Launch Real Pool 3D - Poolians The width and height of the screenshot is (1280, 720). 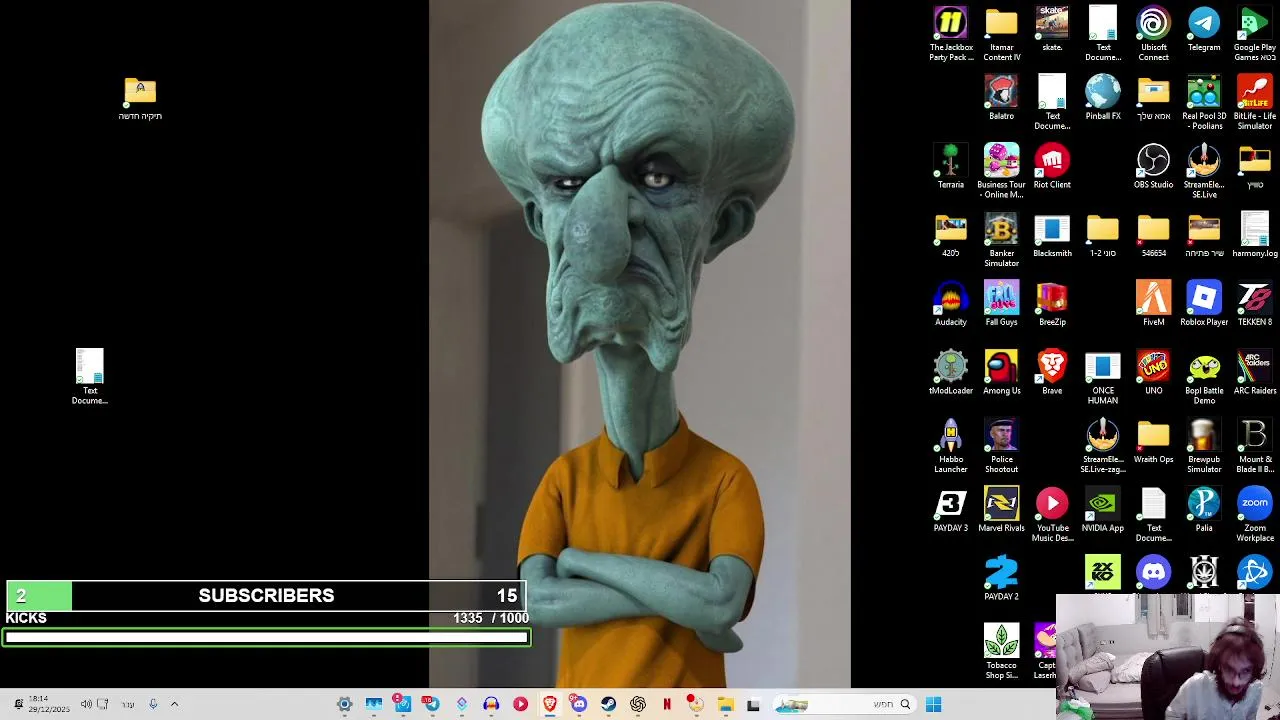1204,102
